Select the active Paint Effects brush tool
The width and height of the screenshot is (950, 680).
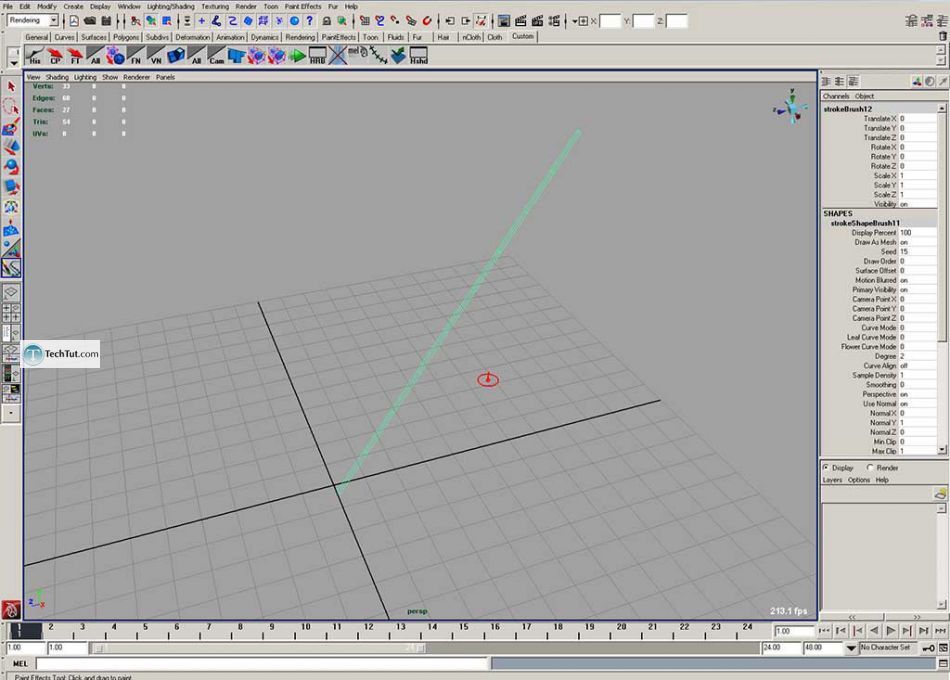click(x=11, y=268)
